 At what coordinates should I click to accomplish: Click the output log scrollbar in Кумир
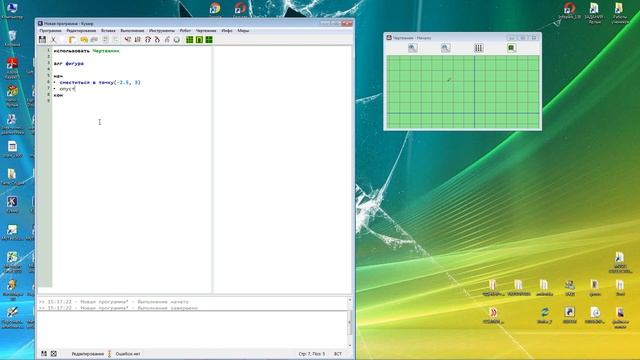(x=349, y=323)
